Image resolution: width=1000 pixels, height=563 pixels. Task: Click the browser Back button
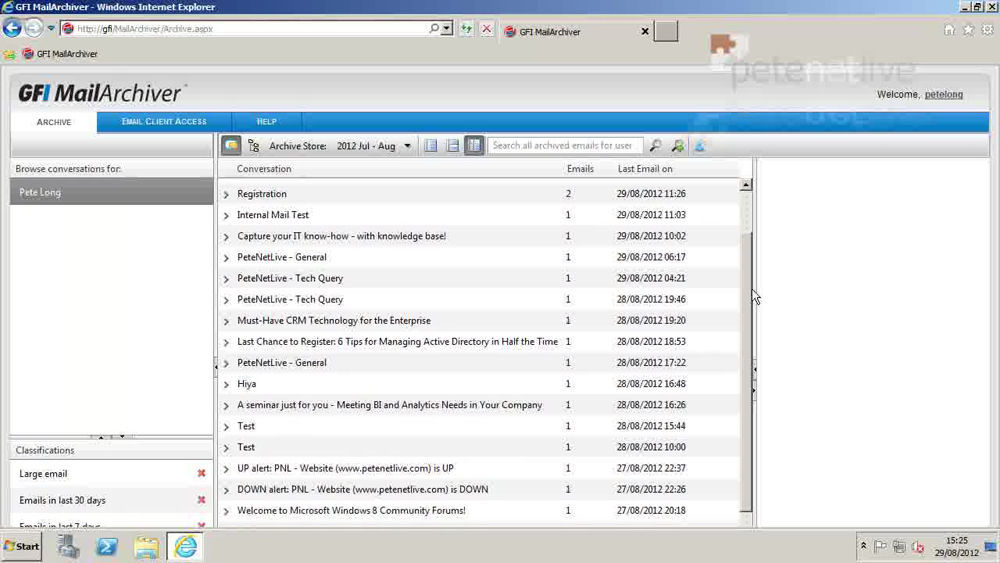point(12,28)
